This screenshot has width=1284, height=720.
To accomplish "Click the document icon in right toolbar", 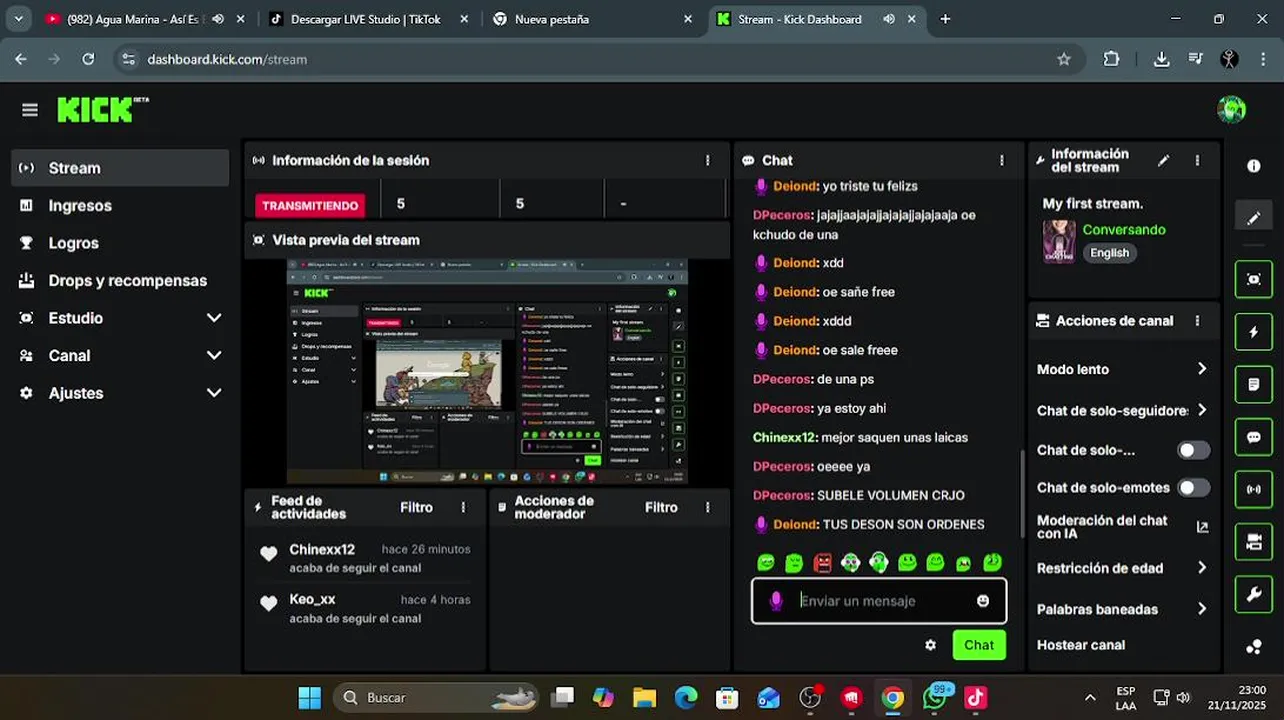I will pyautogui.click(x=1254, y=384).
